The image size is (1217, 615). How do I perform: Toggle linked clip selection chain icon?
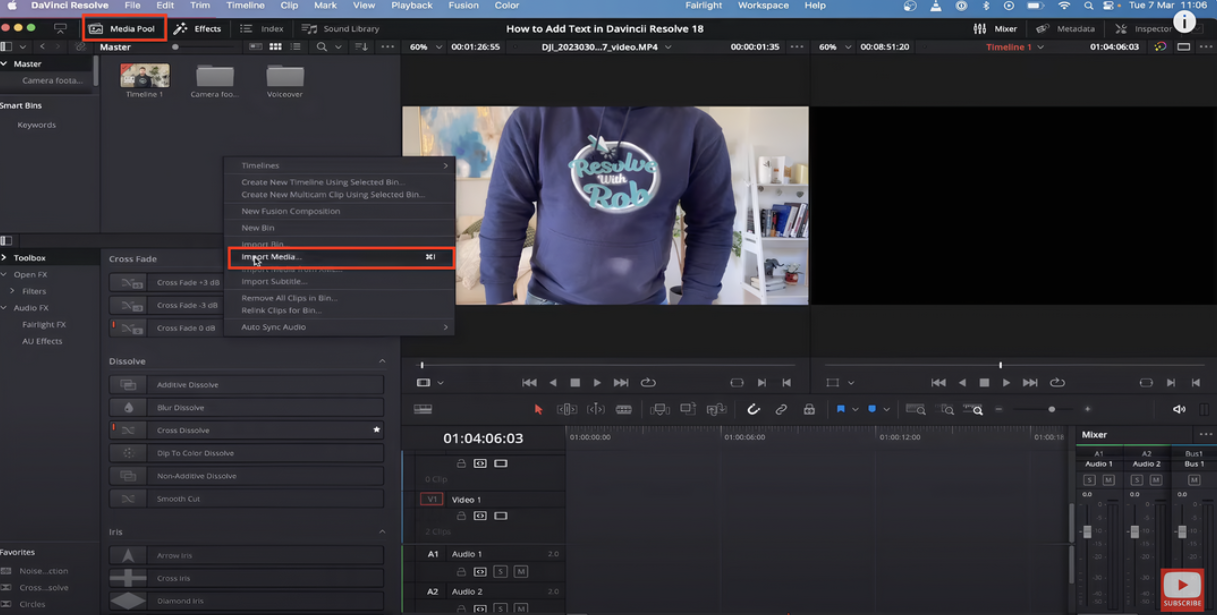pos(781,409)
